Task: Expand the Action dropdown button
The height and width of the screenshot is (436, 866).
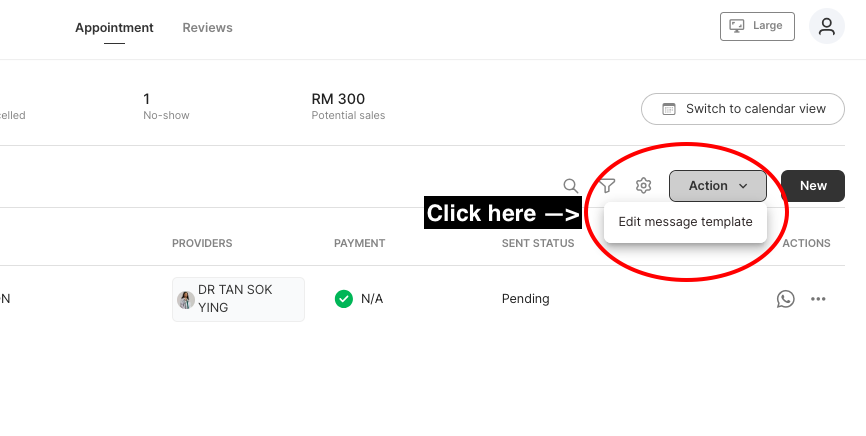Action: coord(717,186)
